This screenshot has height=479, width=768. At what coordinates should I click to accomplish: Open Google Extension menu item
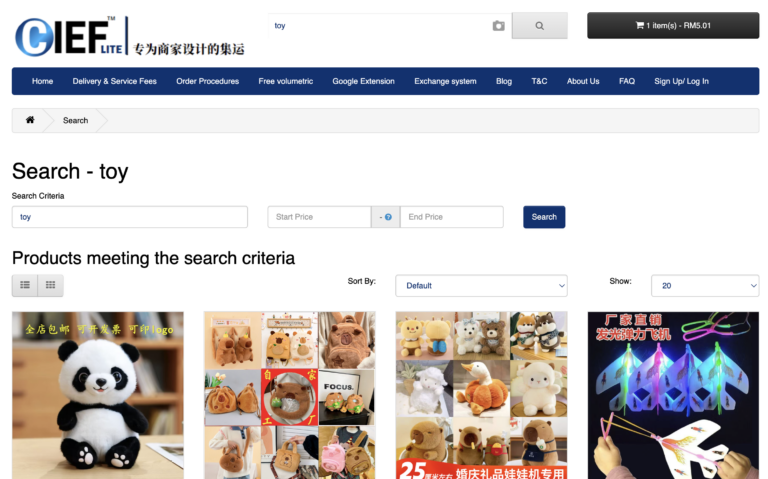point(363,81)
